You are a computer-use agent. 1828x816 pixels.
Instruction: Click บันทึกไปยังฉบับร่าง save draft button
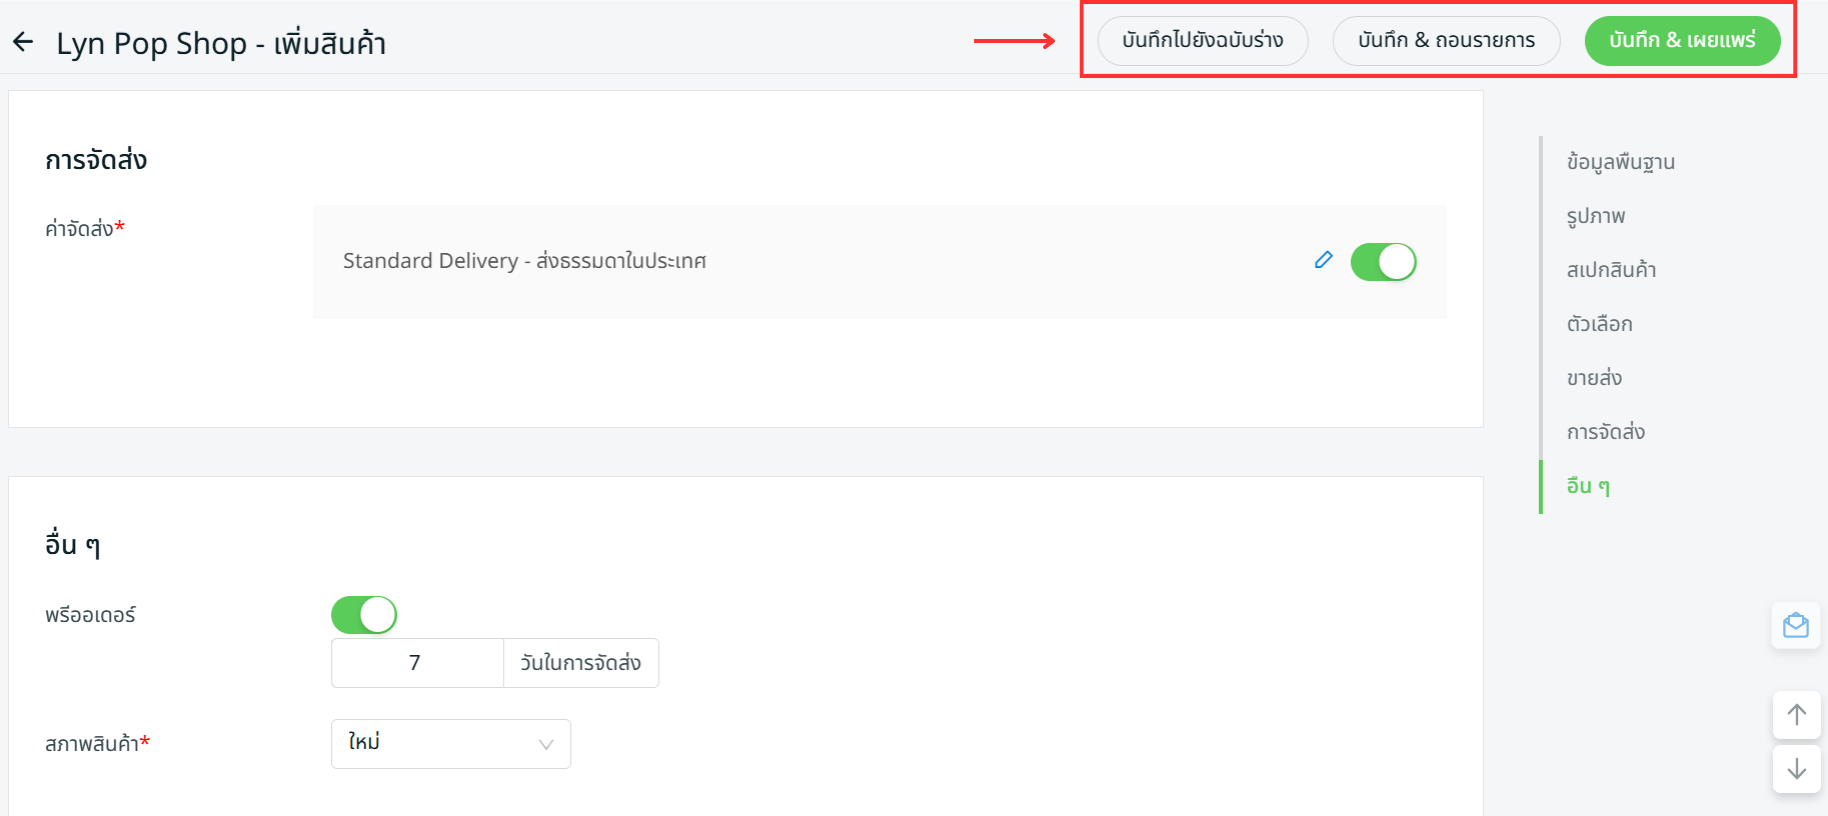coord(1202,41)
